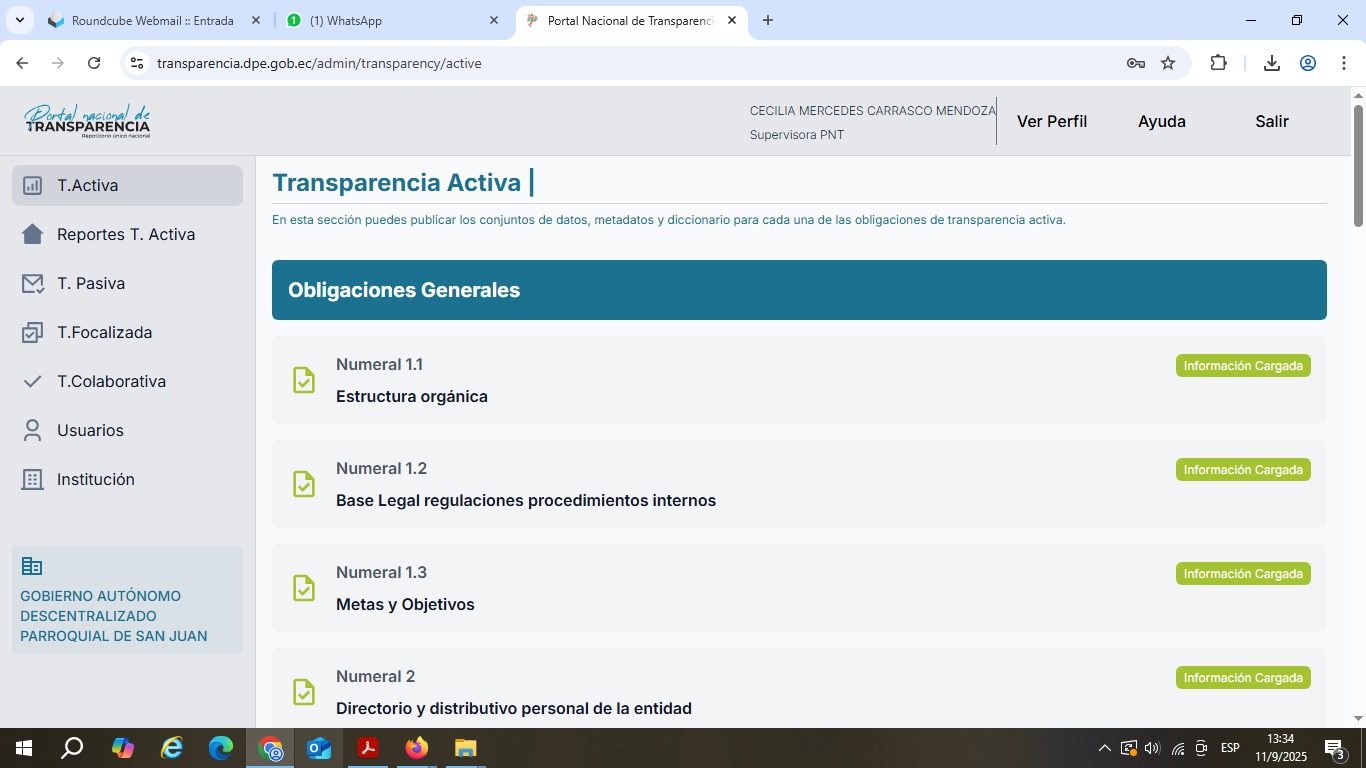Click the Reportes T. Activa home icon
The image size is (1366, 768).
coord(32,235)
